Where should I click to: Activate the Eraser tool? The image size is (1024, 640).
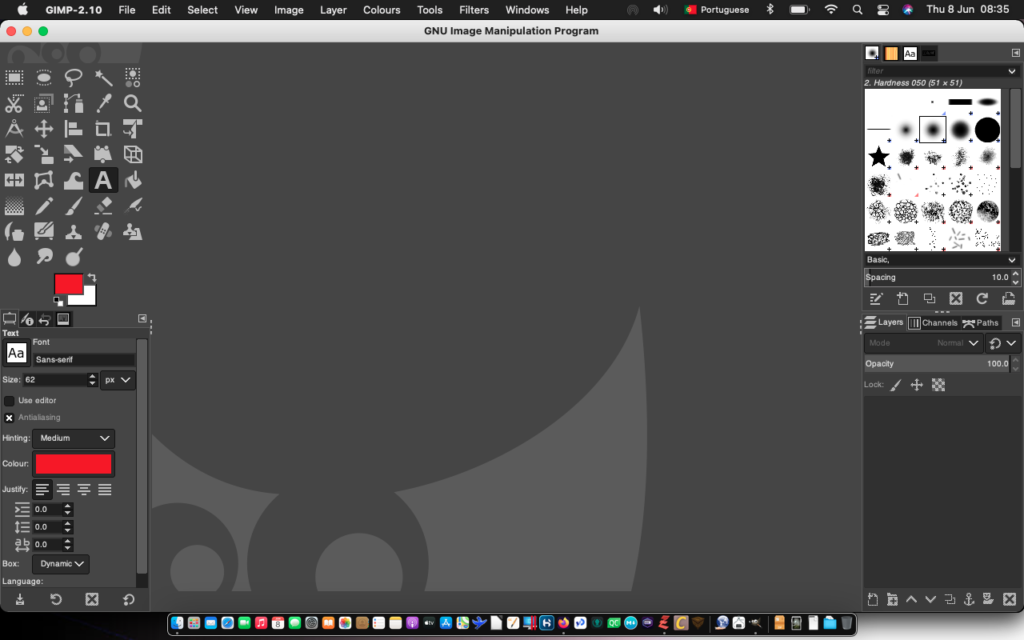click(x=103, y=206)
